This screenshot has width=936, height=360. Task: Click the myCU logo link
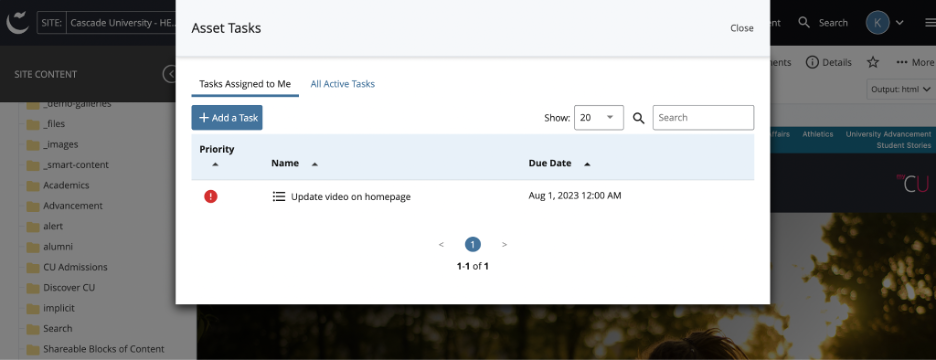point(913,183)
